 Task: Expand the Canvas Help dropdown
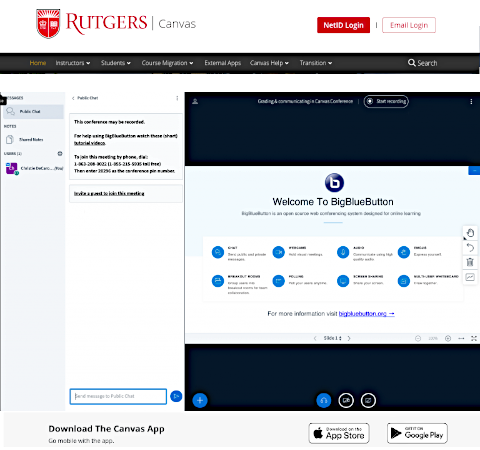pyautogui.click(x=269, y=63)
